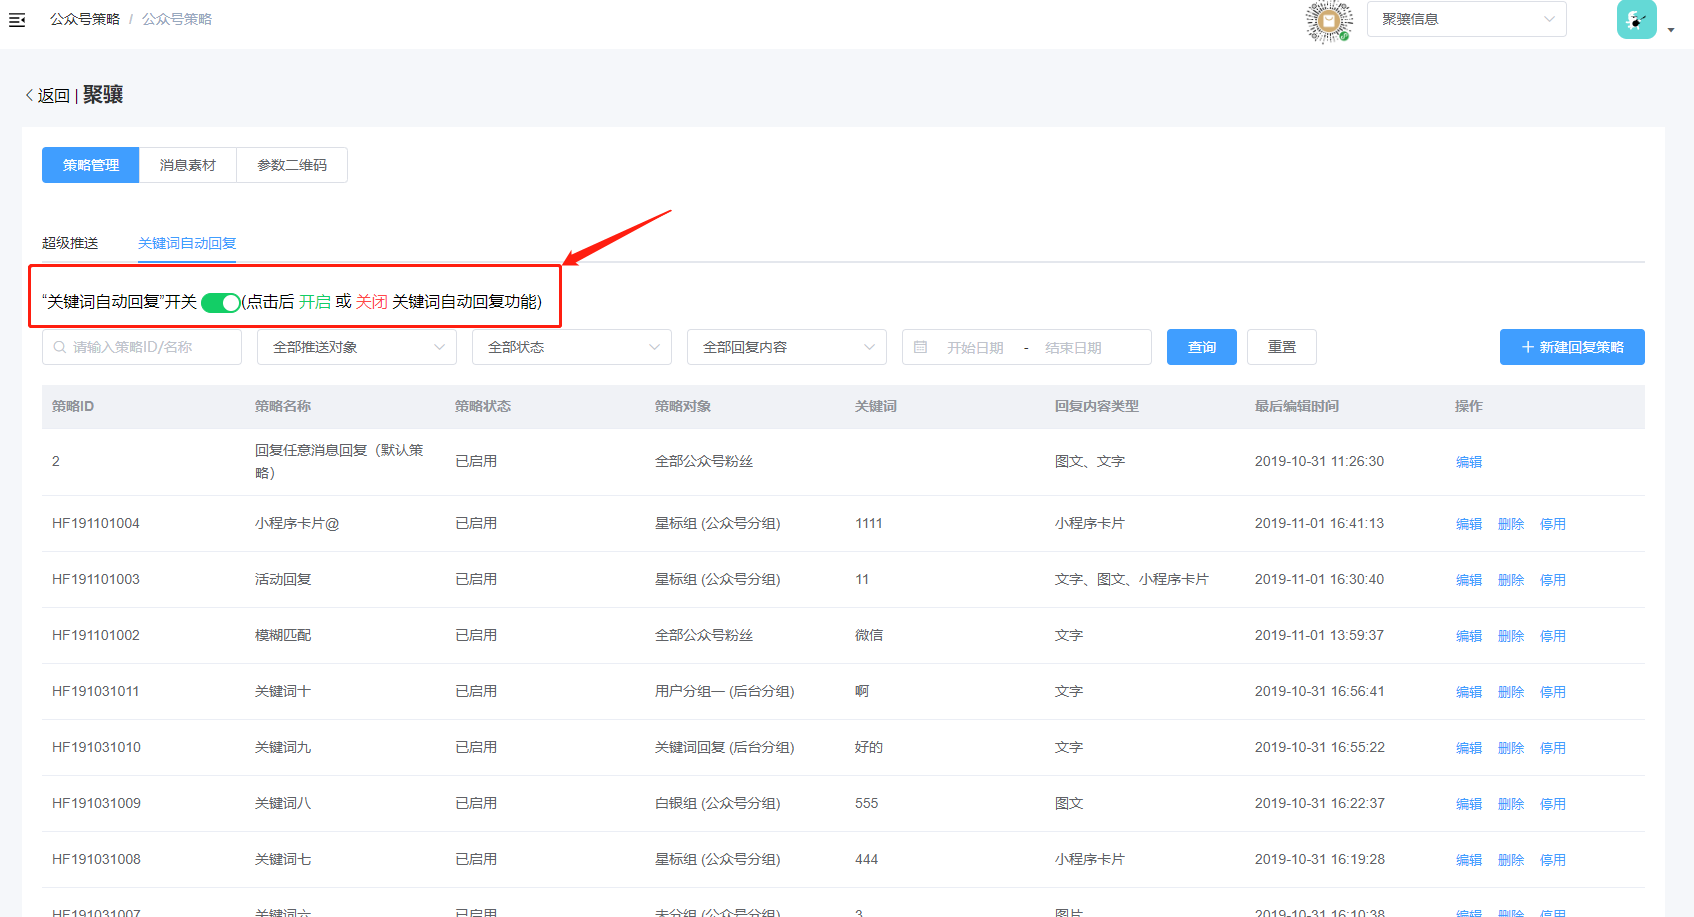This screenshot has height=917, width=1694.
Task: Switch to the 参数二维码 tab
Action: (x=292, y=165)
